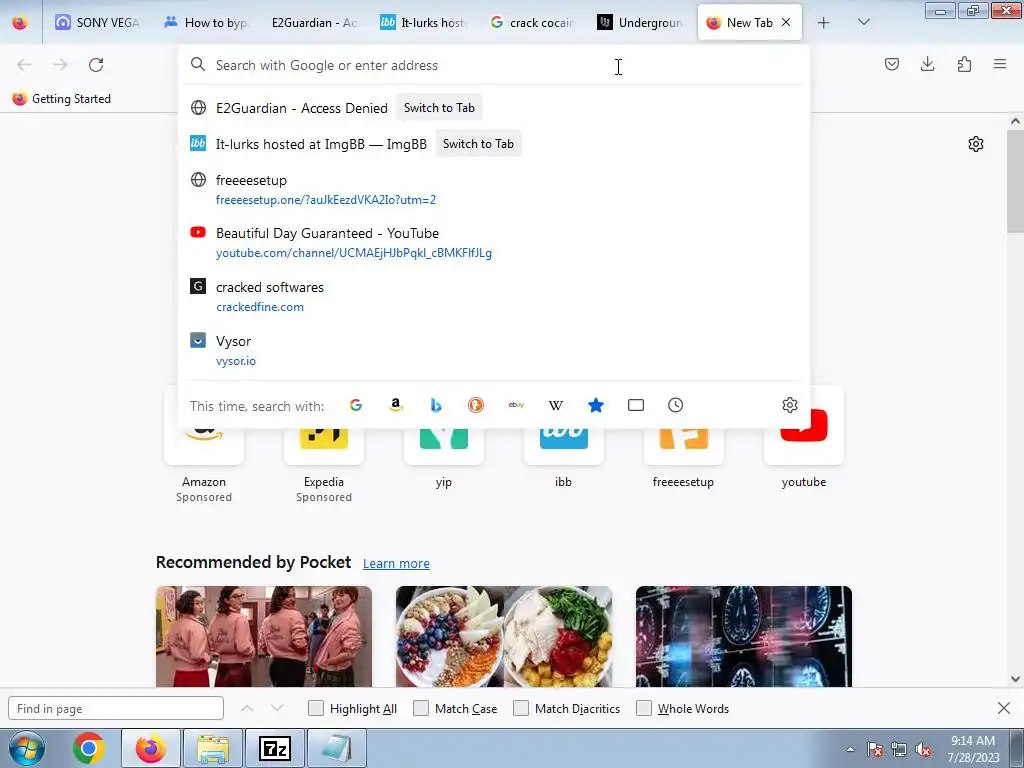Switch to the How to byp tab
Viewport: 1024px width, 768px height.
click(206, 22)
